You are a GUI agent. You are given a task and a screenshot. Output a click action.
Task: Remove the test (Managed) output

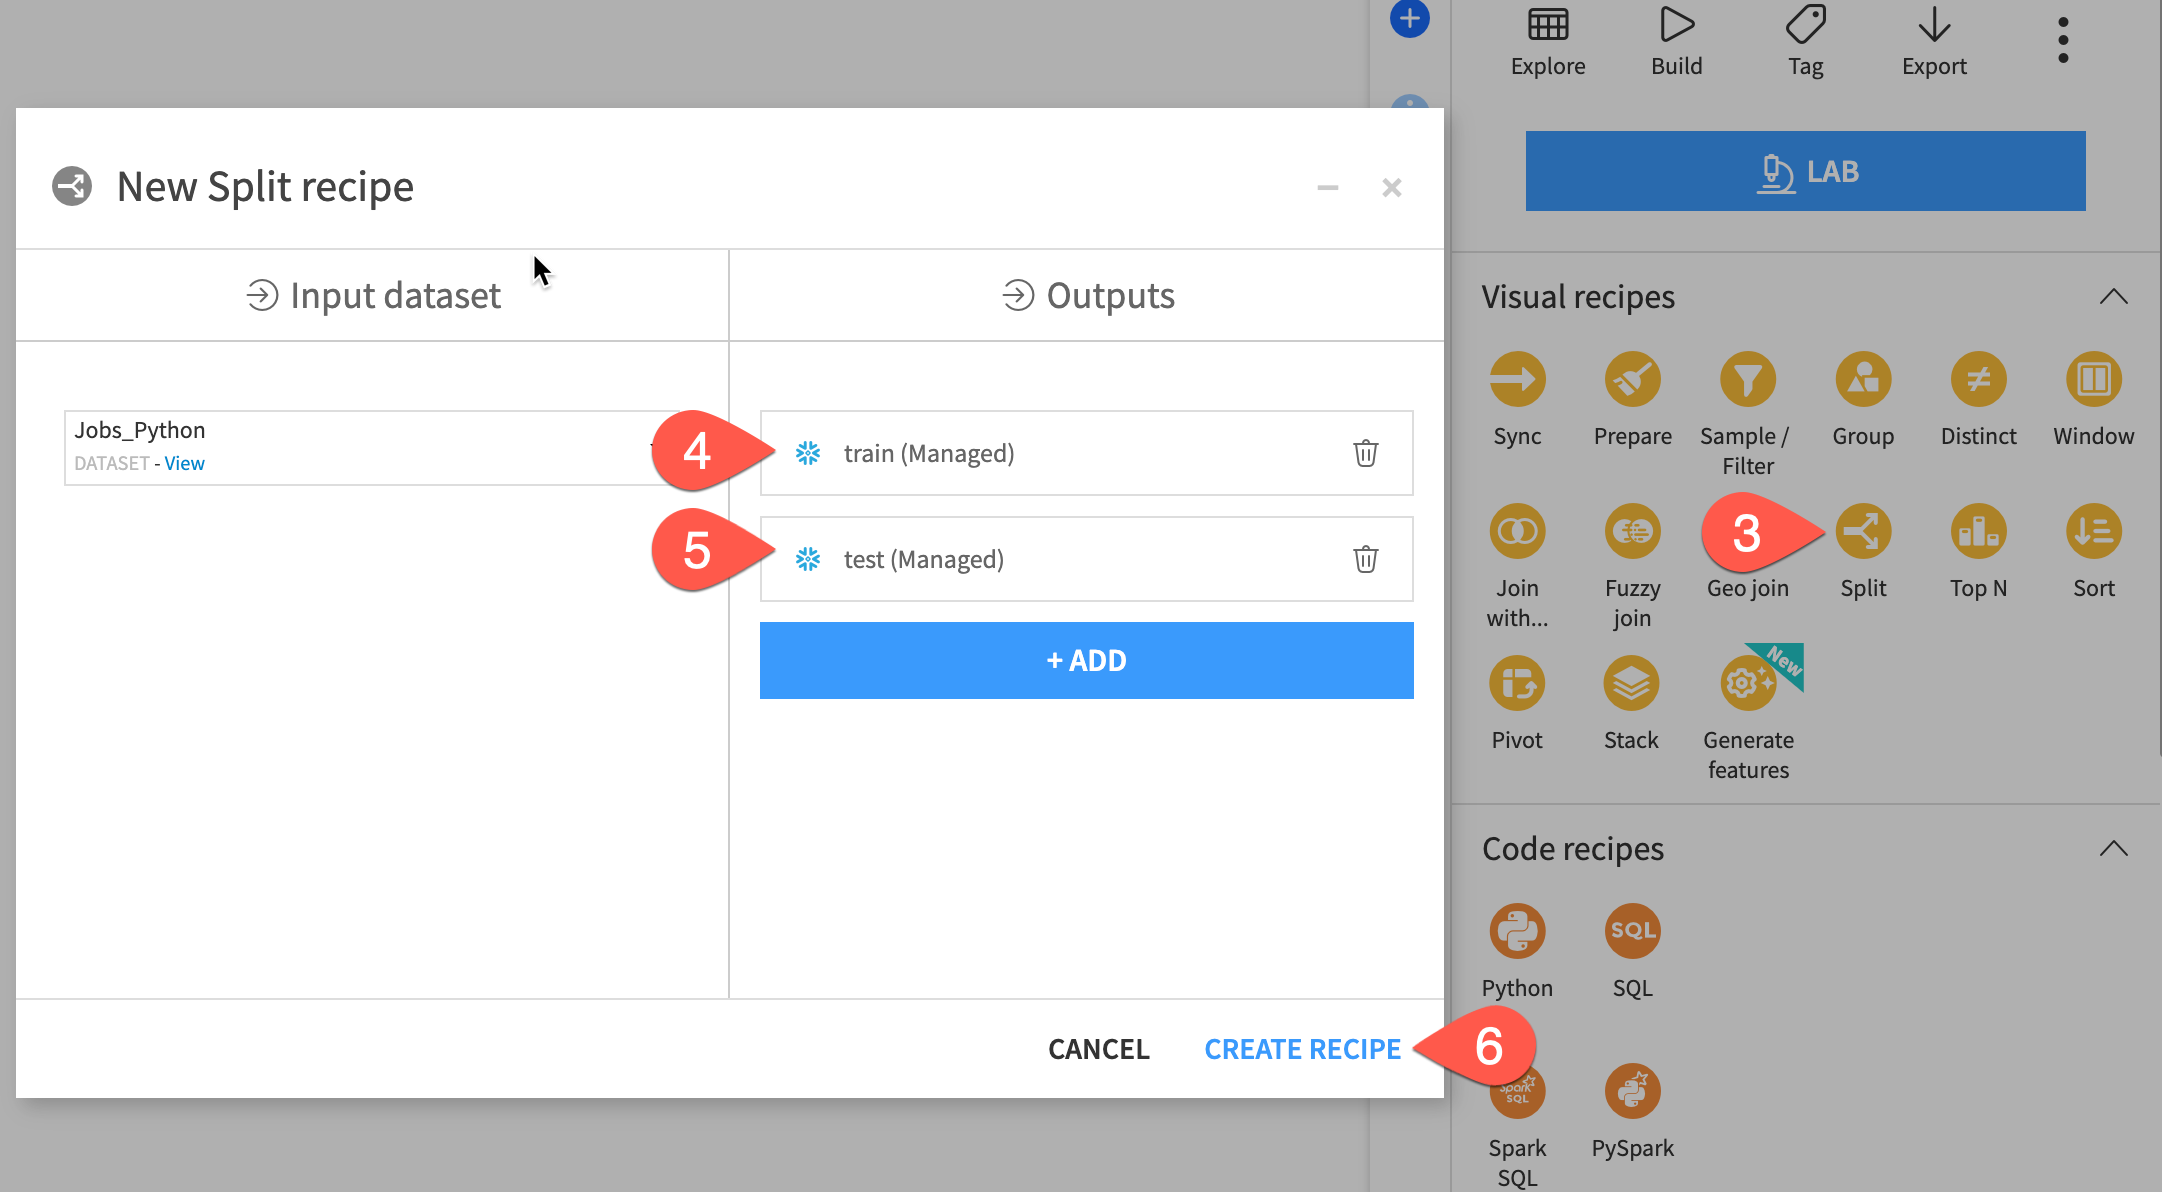pyautogui.click(x=1365, y=559)
